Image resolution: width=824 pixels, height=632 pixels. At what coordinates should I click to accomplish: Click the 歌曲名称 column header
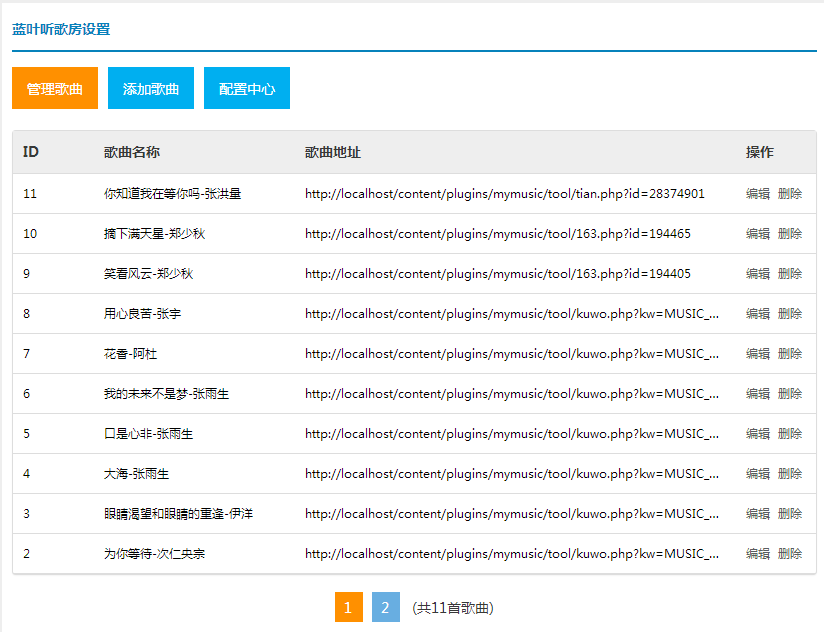pos(132,152)
